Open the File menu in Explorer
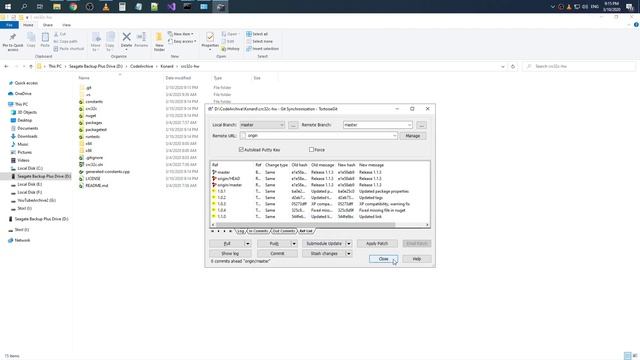The width and height of the screenshot is (640, 360). (x=9, y=25)
